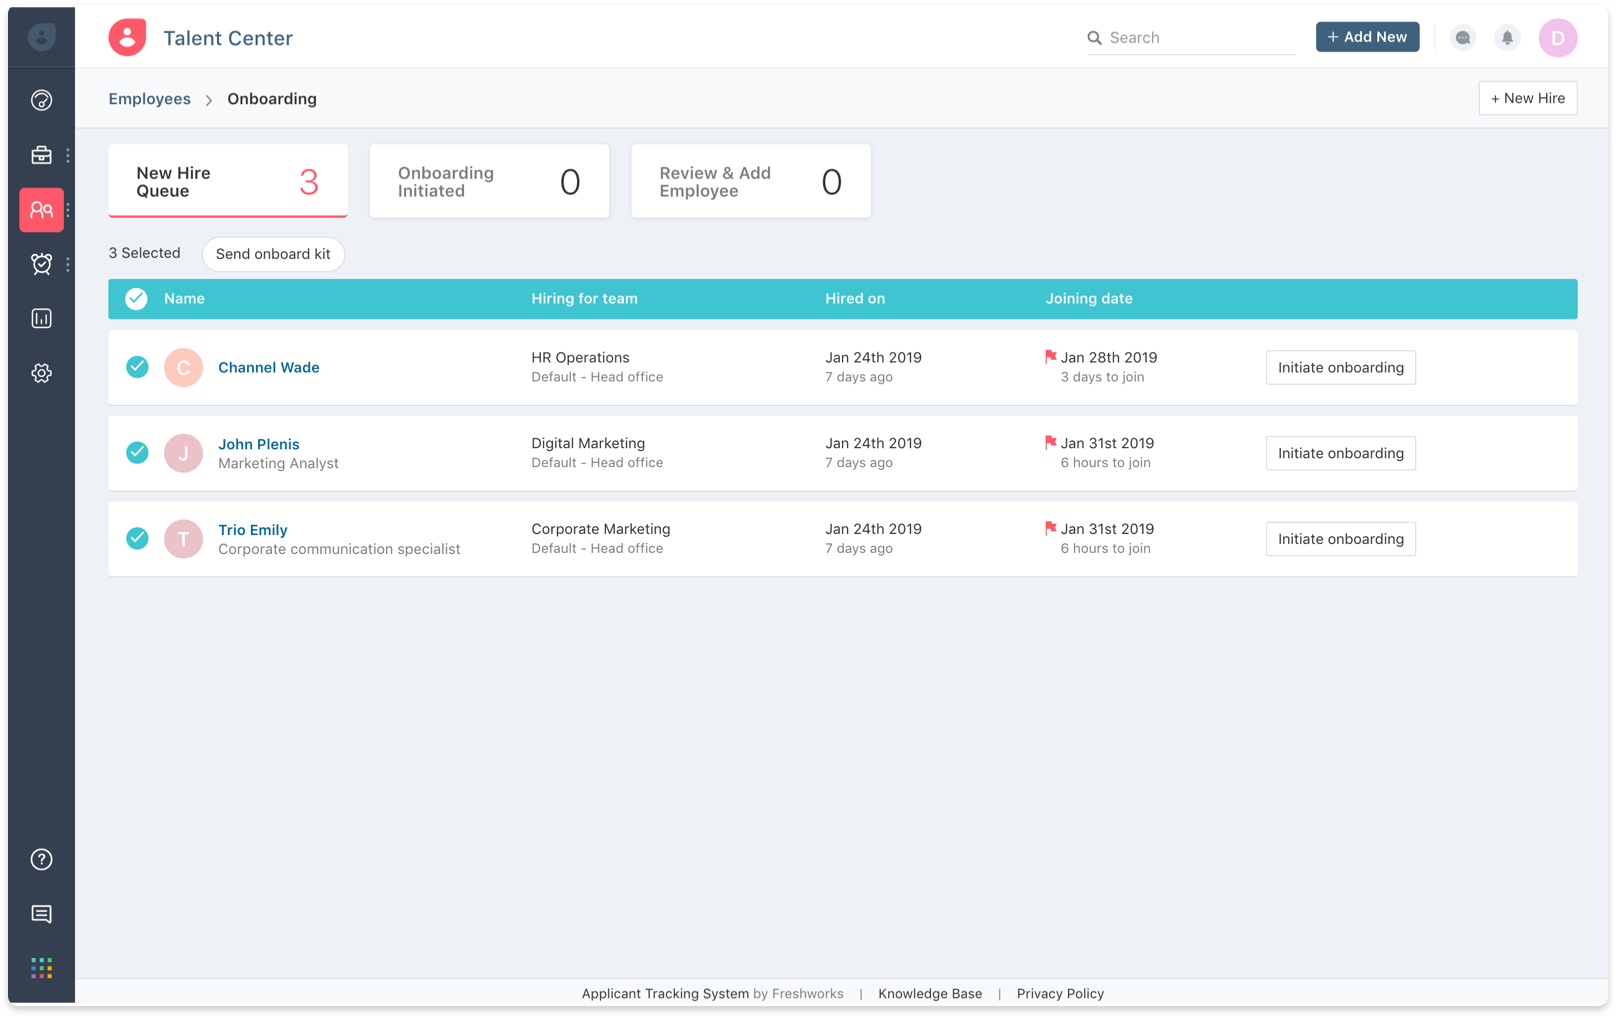Expand the three-dot menu beside employees icon

click(68, 210)
